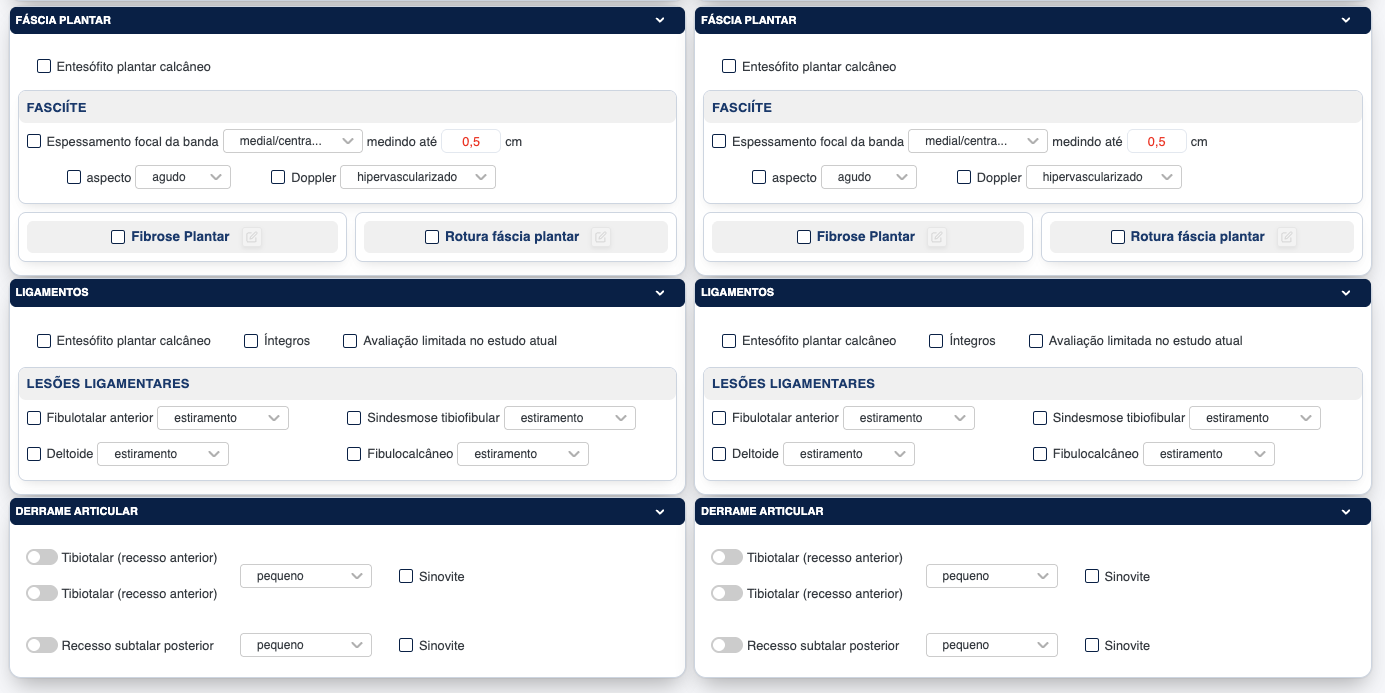Viewport: 1385px width, 693px height.
Task: Collapse the right Ligamentos section chevron
Action: pyautogui.click(x=1345, y=293)
